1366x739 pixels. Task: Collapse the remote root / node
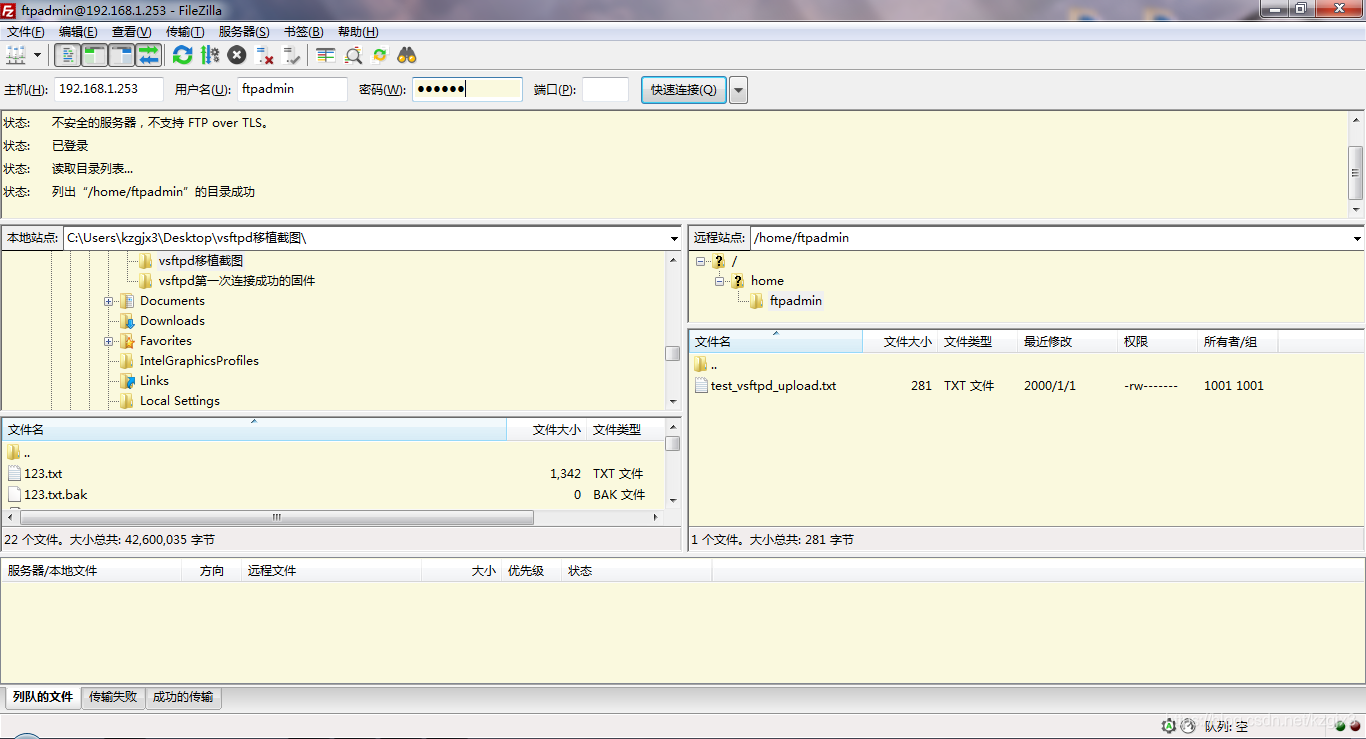pyautogui.click(x=701, y=261)
